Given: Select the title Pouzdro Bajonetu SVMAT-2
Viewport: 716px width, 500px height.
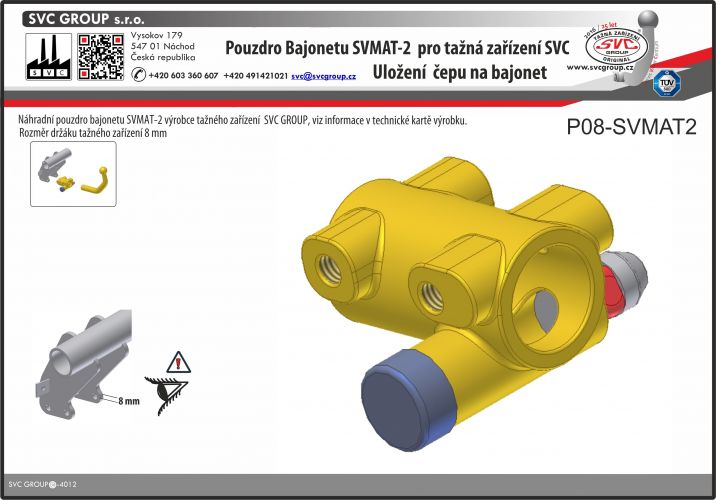Looking at the screenshot, I should point(318,48).
